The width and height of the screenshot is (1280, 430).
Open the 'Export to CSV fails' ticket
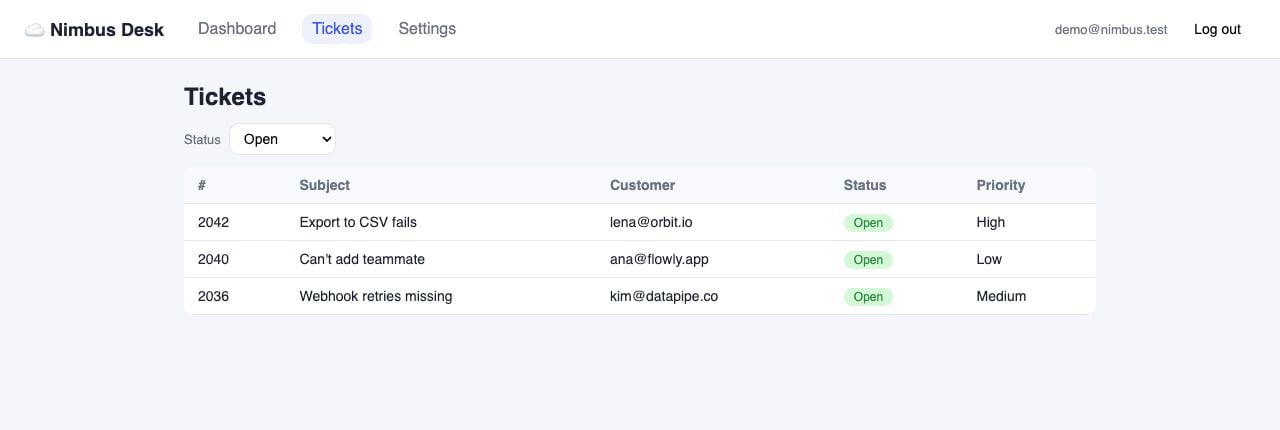pos(358,222)
